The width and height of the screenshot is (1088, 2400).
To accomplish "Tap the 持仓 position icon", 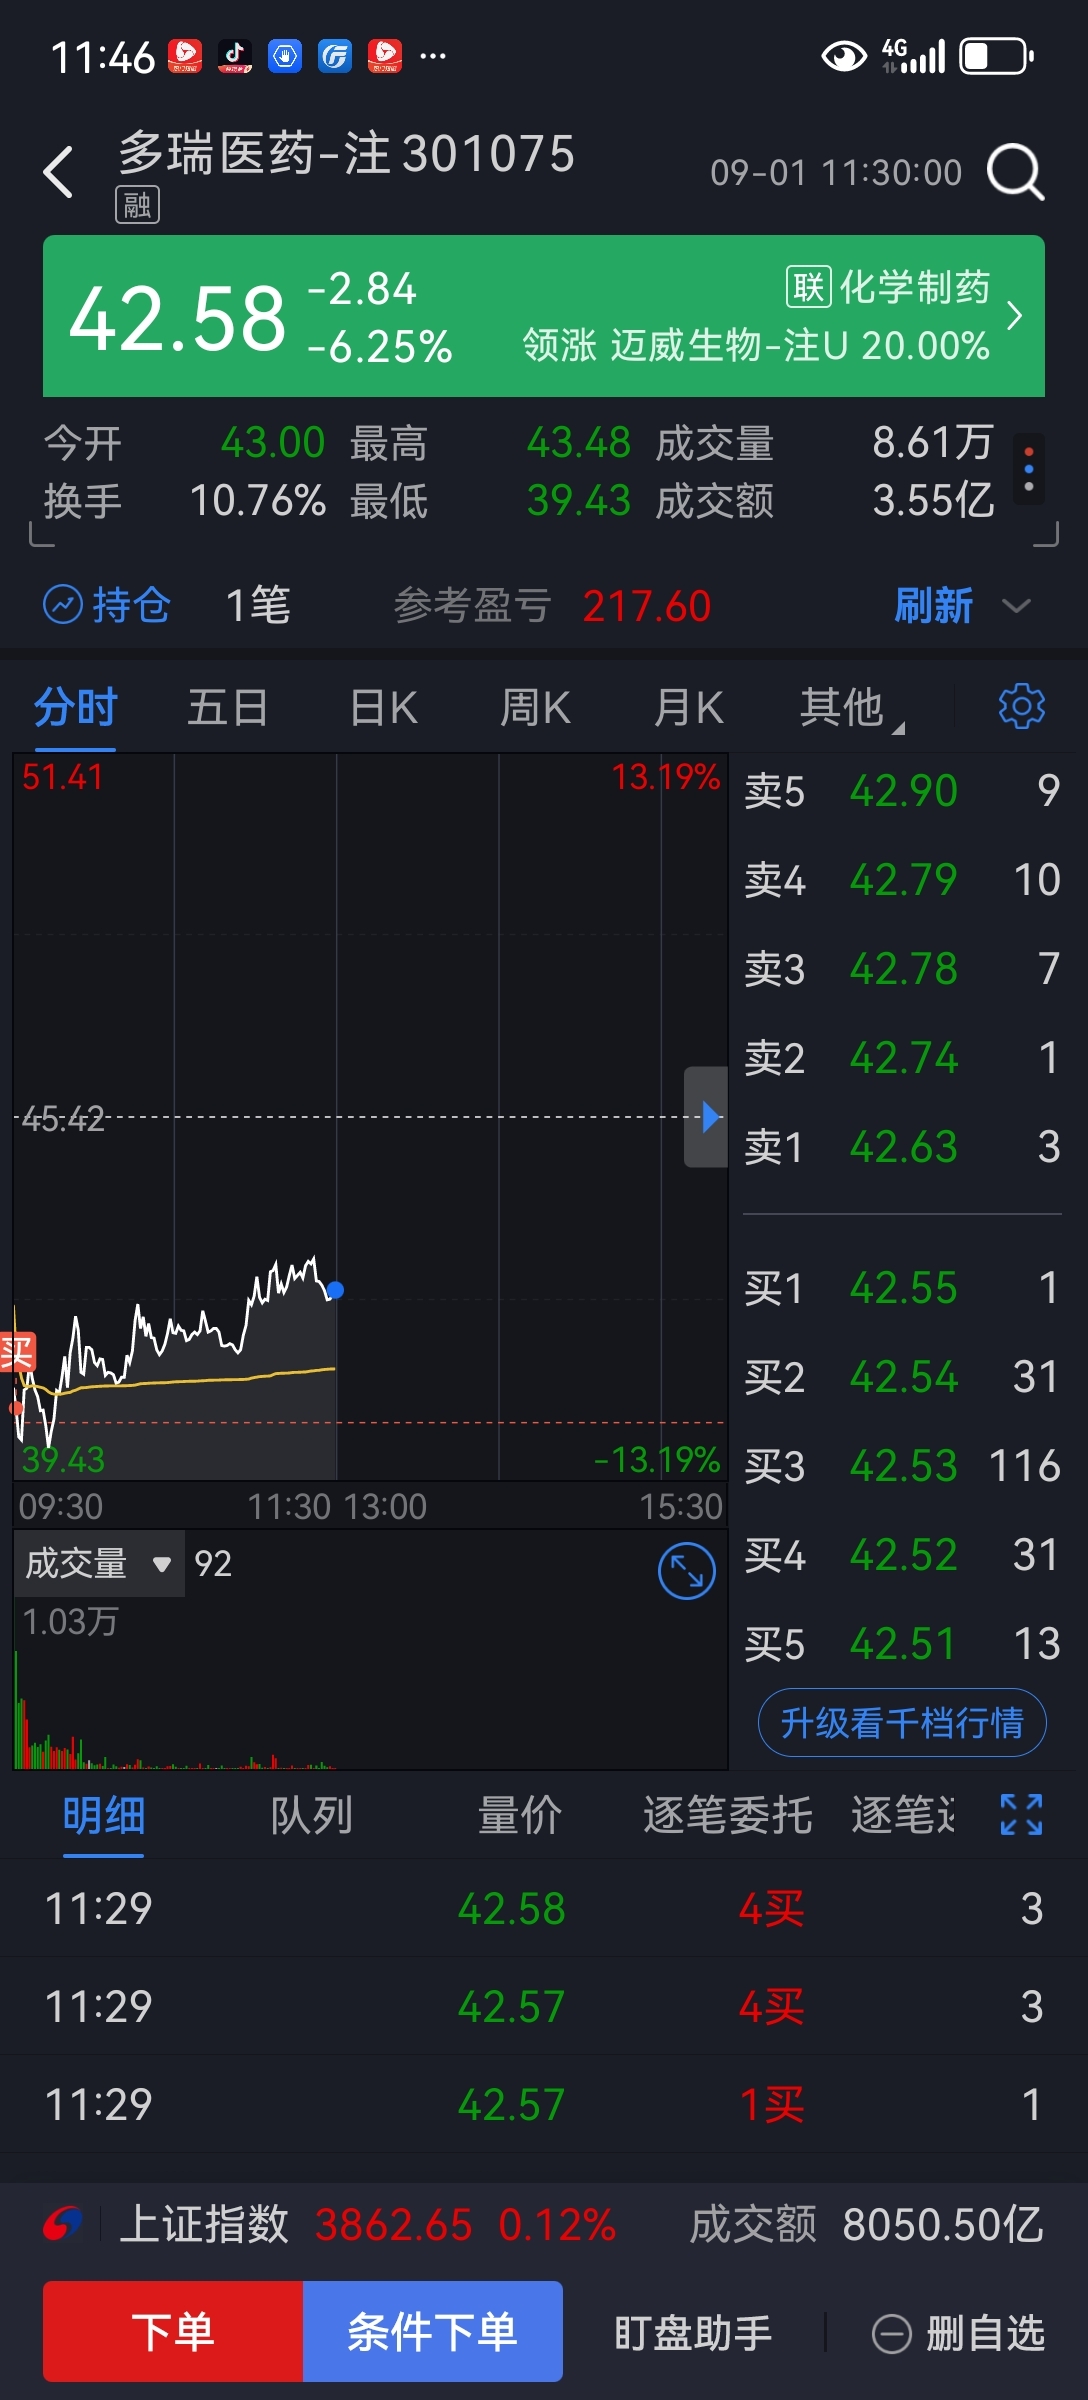I will (x=63, y=604).
